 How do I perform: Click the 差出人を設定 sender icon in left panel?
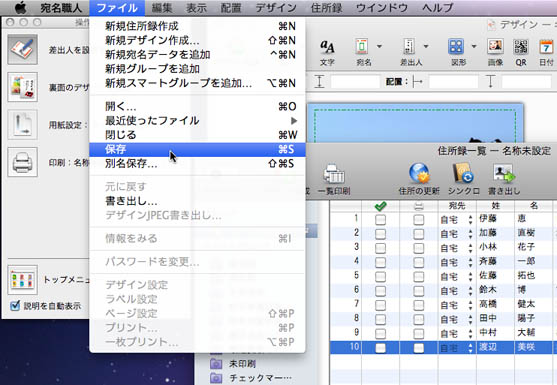click(22, 49)
